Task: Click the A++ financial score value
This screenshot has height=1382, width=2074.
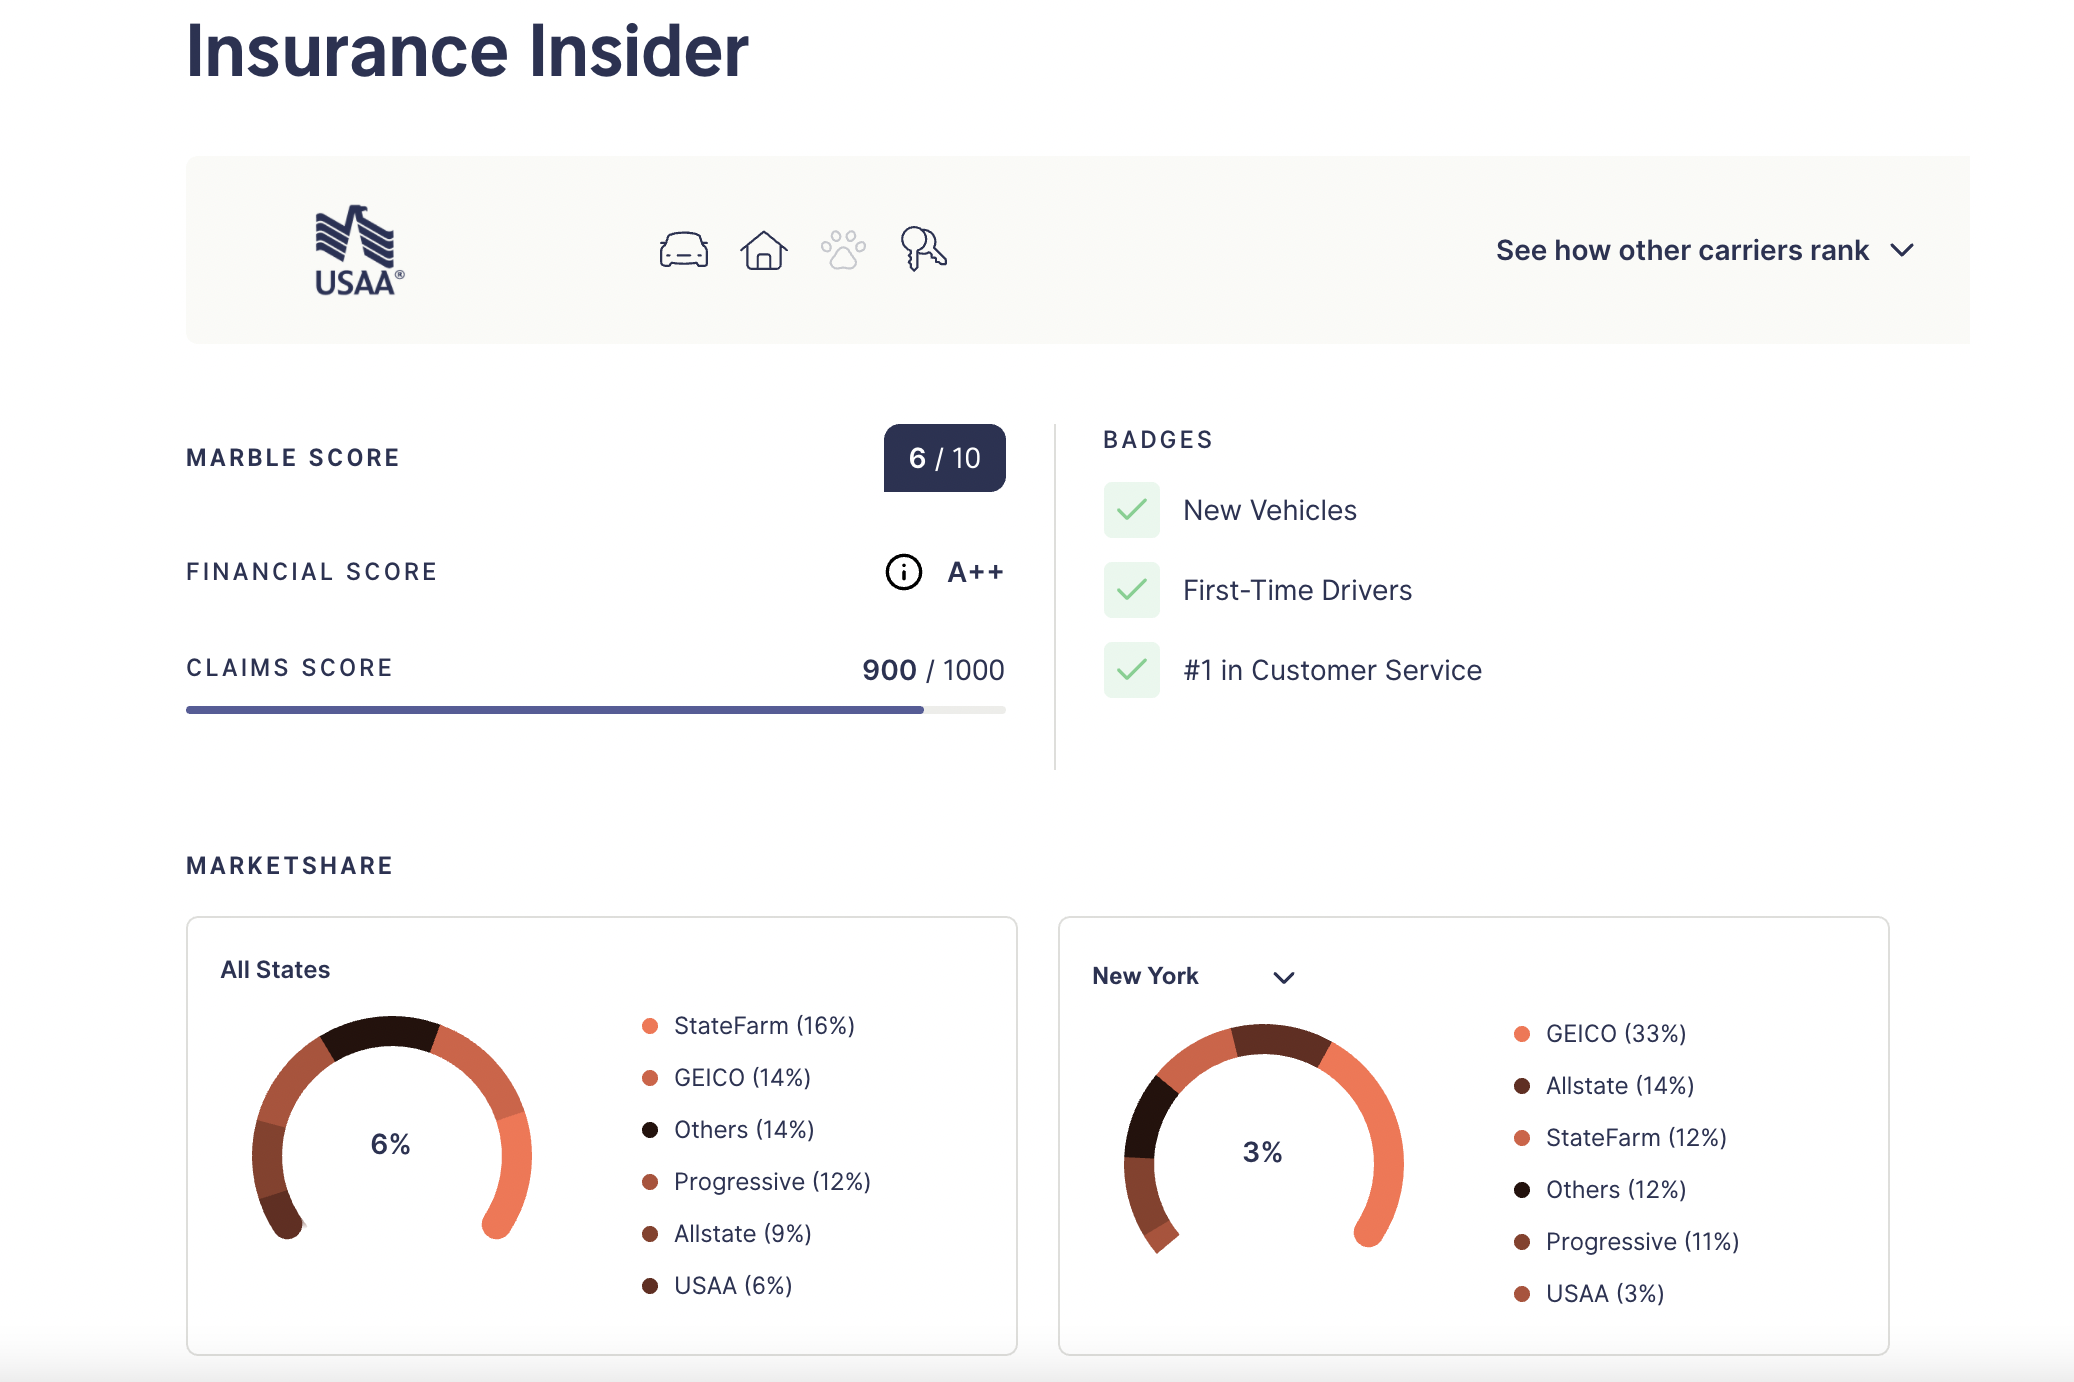Action: coord(976,572)
